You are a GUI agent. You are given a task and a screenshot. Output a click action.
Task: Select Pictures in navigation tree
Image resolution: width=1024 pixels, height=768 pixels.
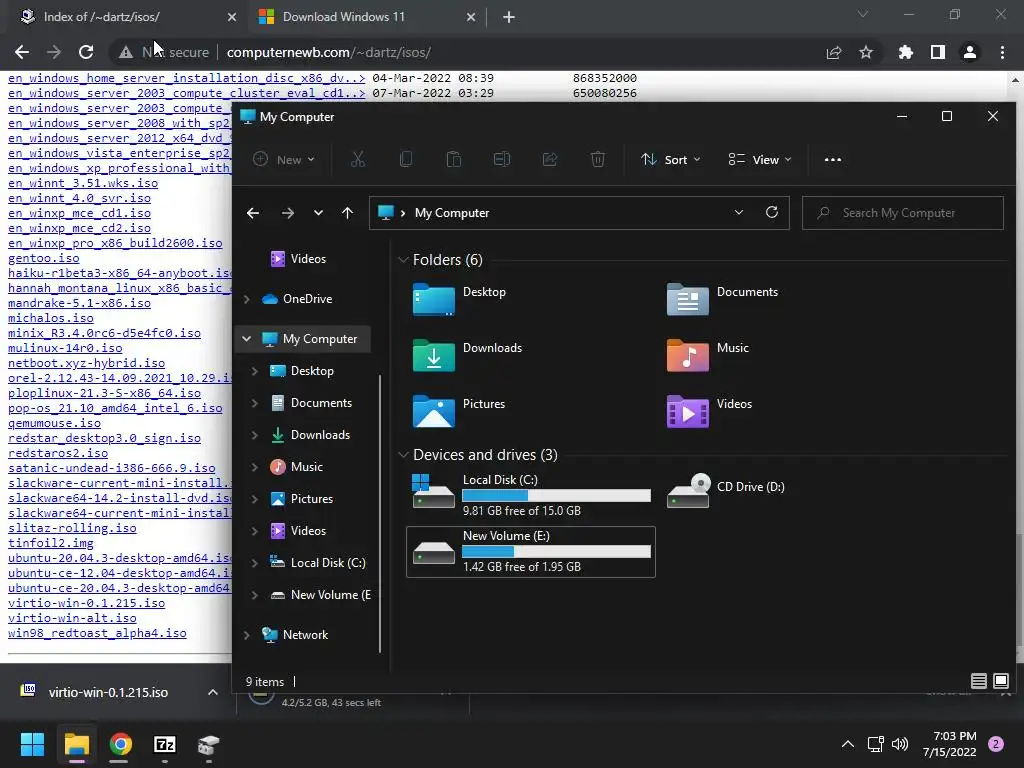pyautogui.click(x=310, y=499)
